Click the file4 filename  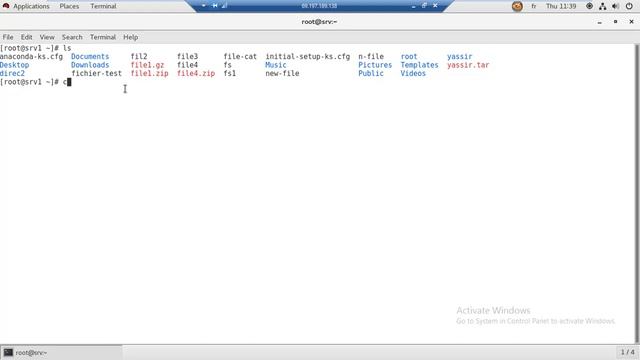pos(187,65)
